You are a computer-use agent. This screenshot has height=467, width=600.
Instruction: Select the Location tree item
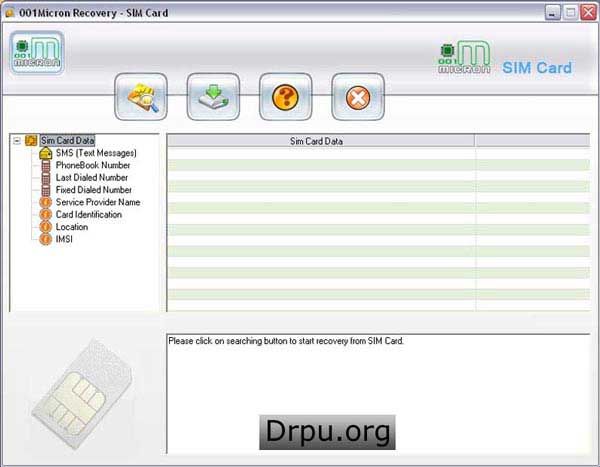(x=72, y=227)
